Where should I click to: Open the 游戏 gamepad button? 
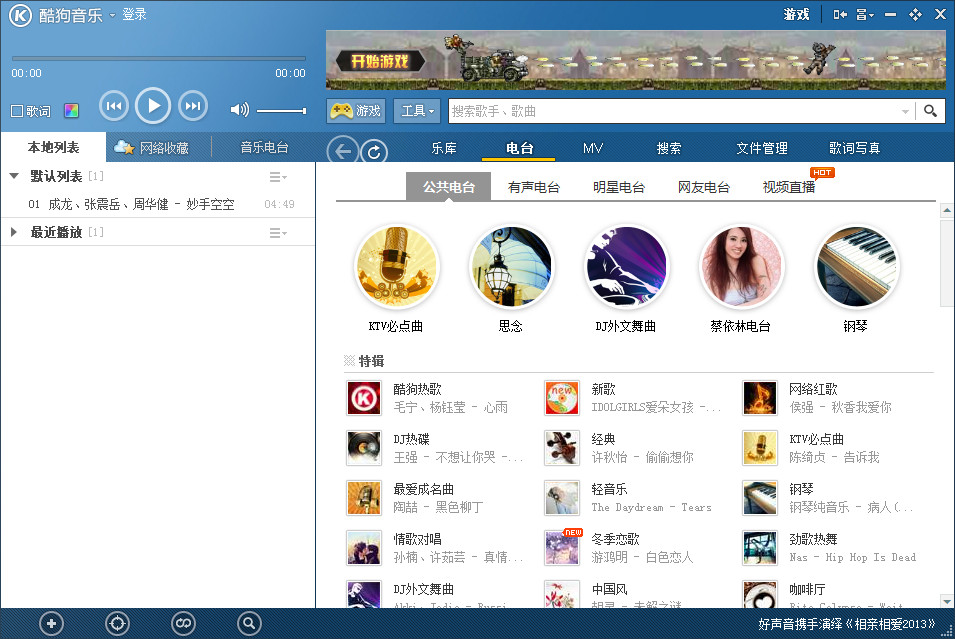point(356,111)
